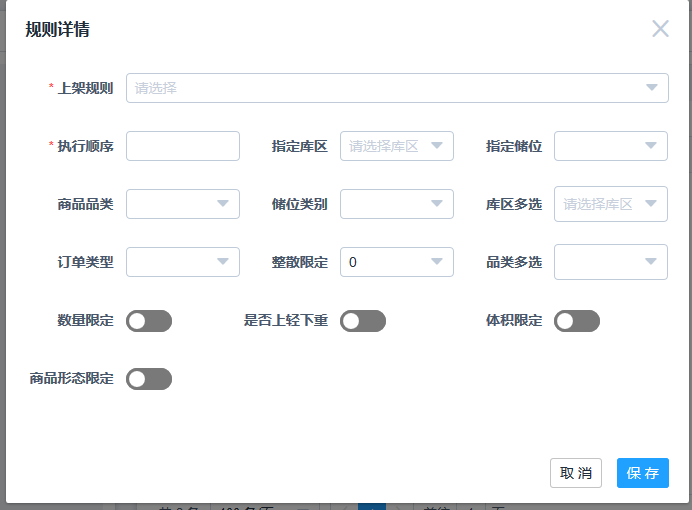
Task: Open the 品类多选 dropdown
Action: (611, 262)
